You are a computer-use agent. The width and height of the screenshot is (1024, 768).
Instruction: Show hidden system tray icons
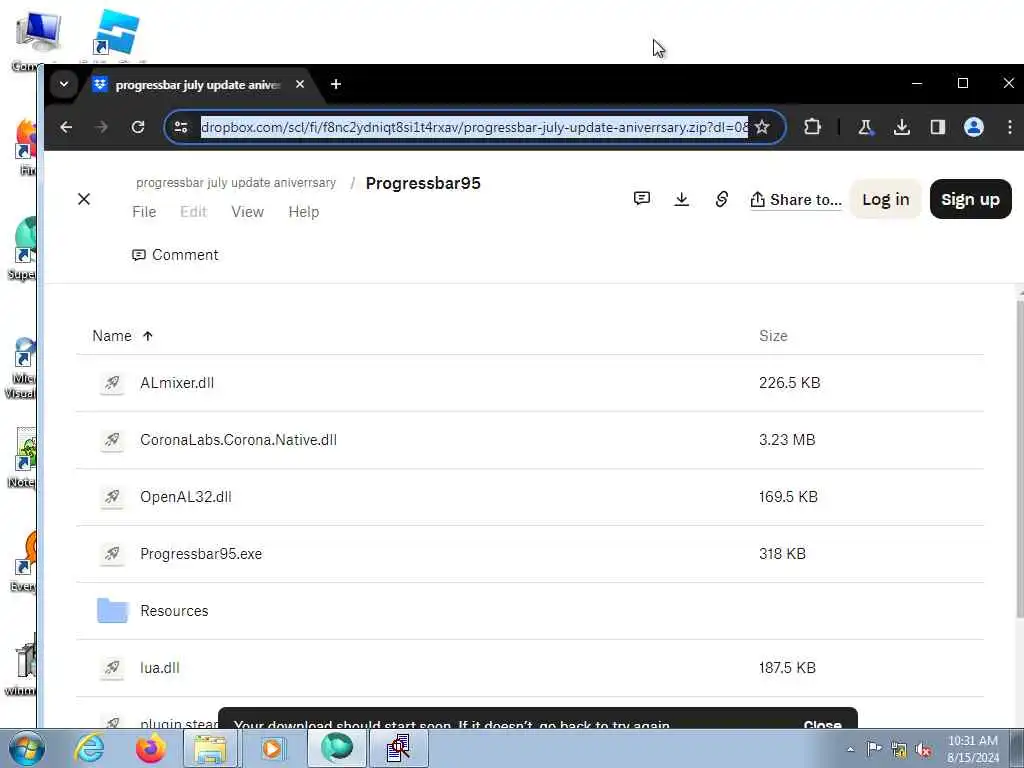tap(850, 750)
